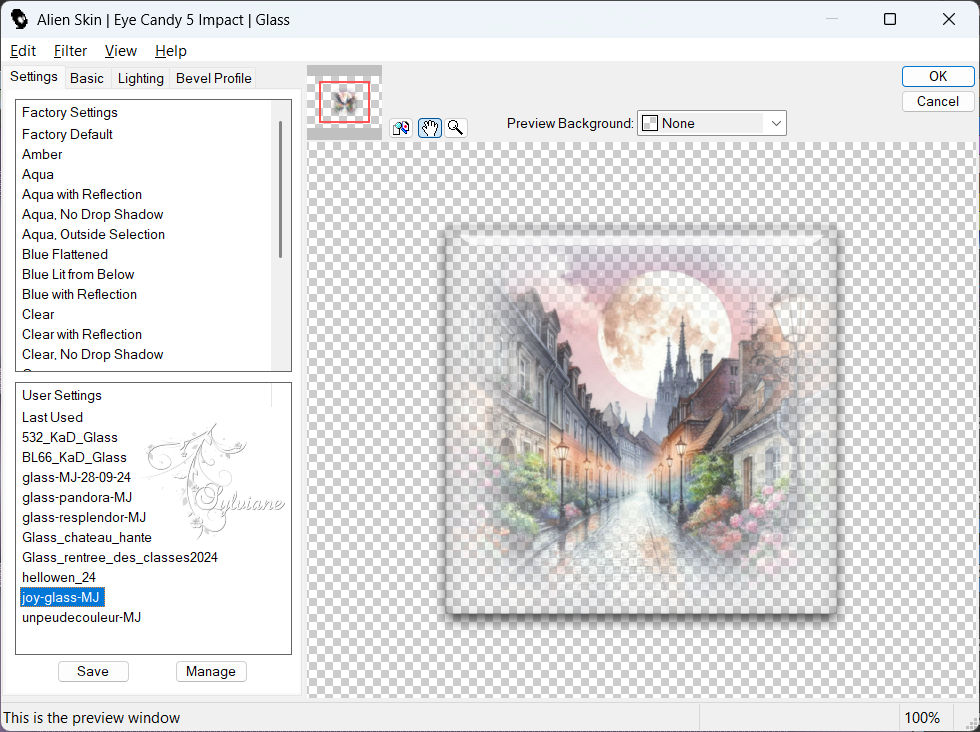This screenshot has height=732, width=980.
Task: Open the Help menu
Action: (x=171, y=51)
